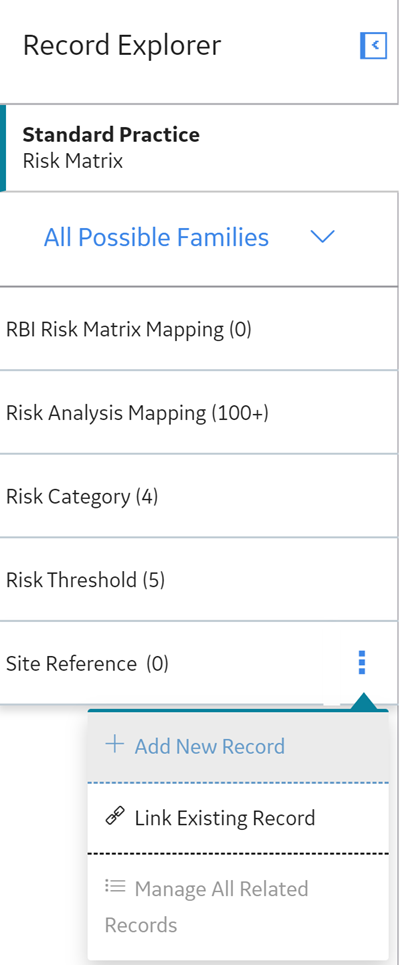
Task: Select the Risk Category (4) family
Action: (x=199, y=496)
